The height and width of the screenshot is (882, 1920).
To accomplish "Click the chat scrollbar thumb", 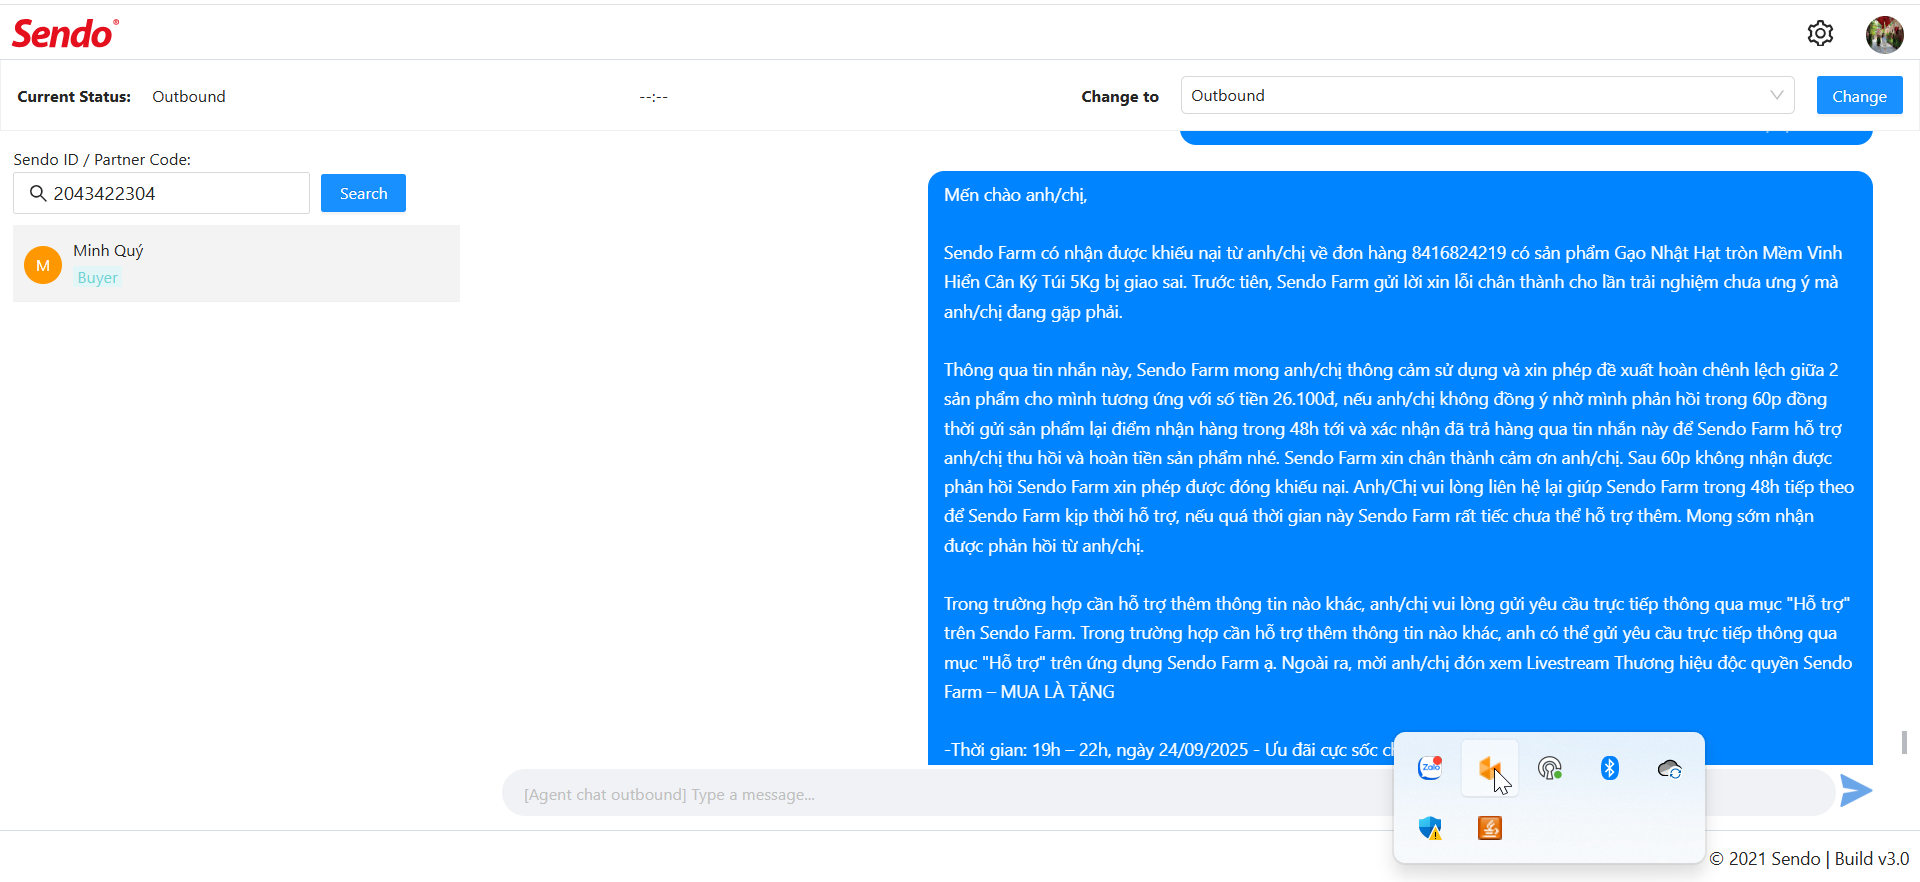I will 1904,742.
